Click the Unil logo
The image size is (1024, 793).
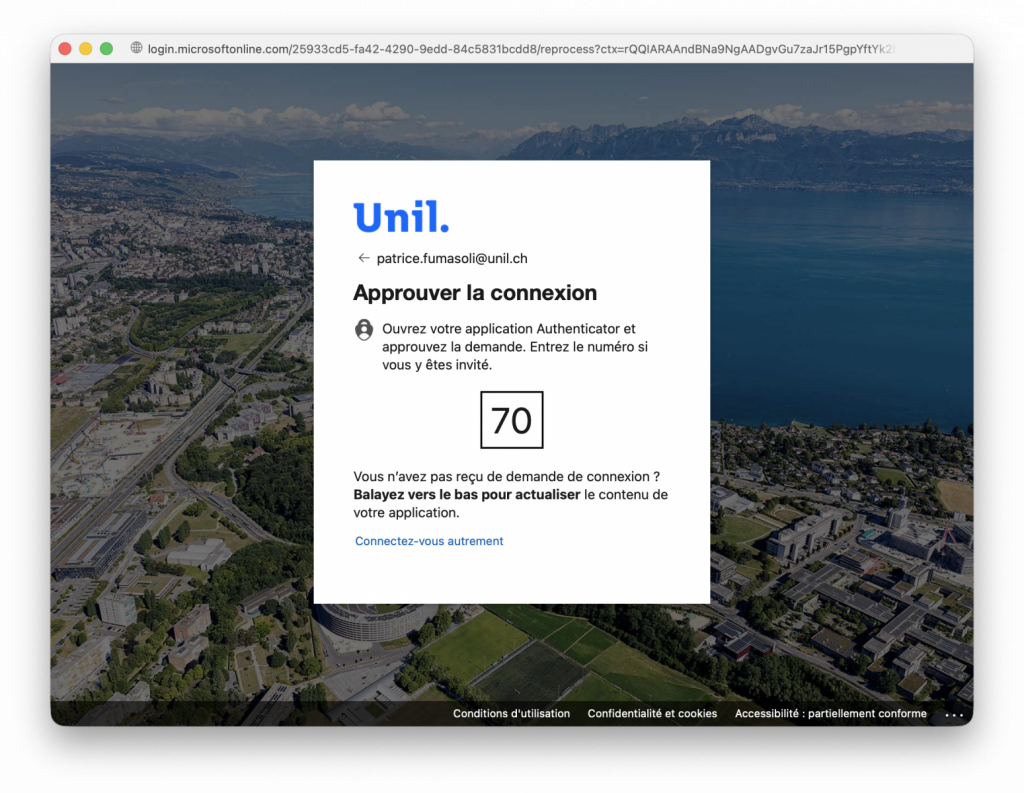click(402, 217)
